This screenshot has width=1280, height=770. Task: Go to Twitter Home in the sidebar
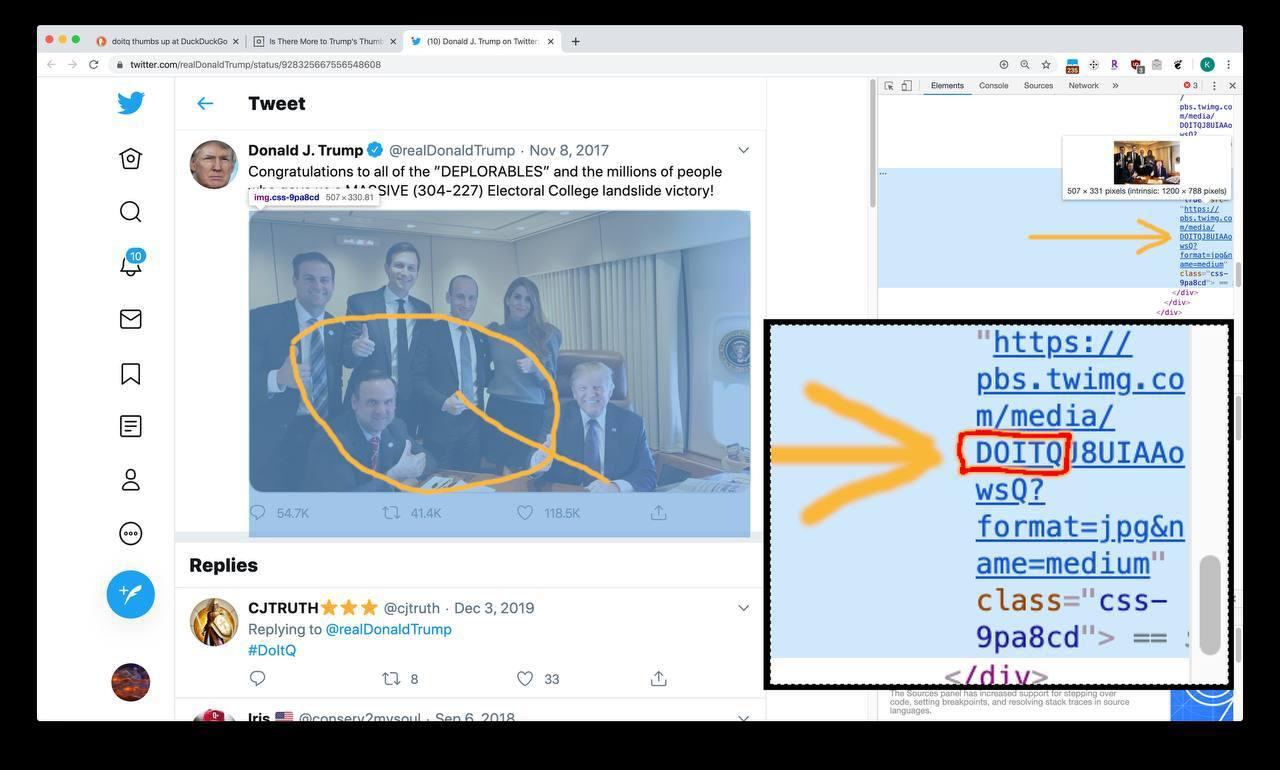[x=131, y=159]
